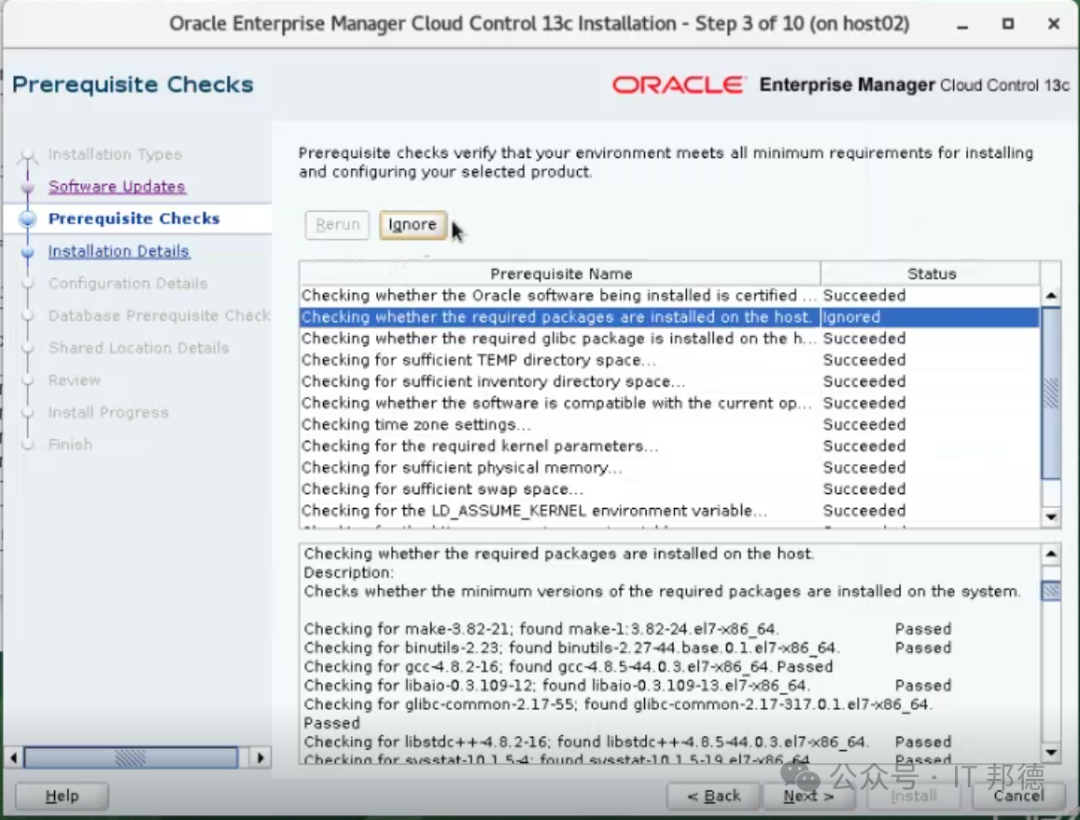Go Back to previous step
The height and width of the screenshot is (820, 1080).
coord(714,796)
